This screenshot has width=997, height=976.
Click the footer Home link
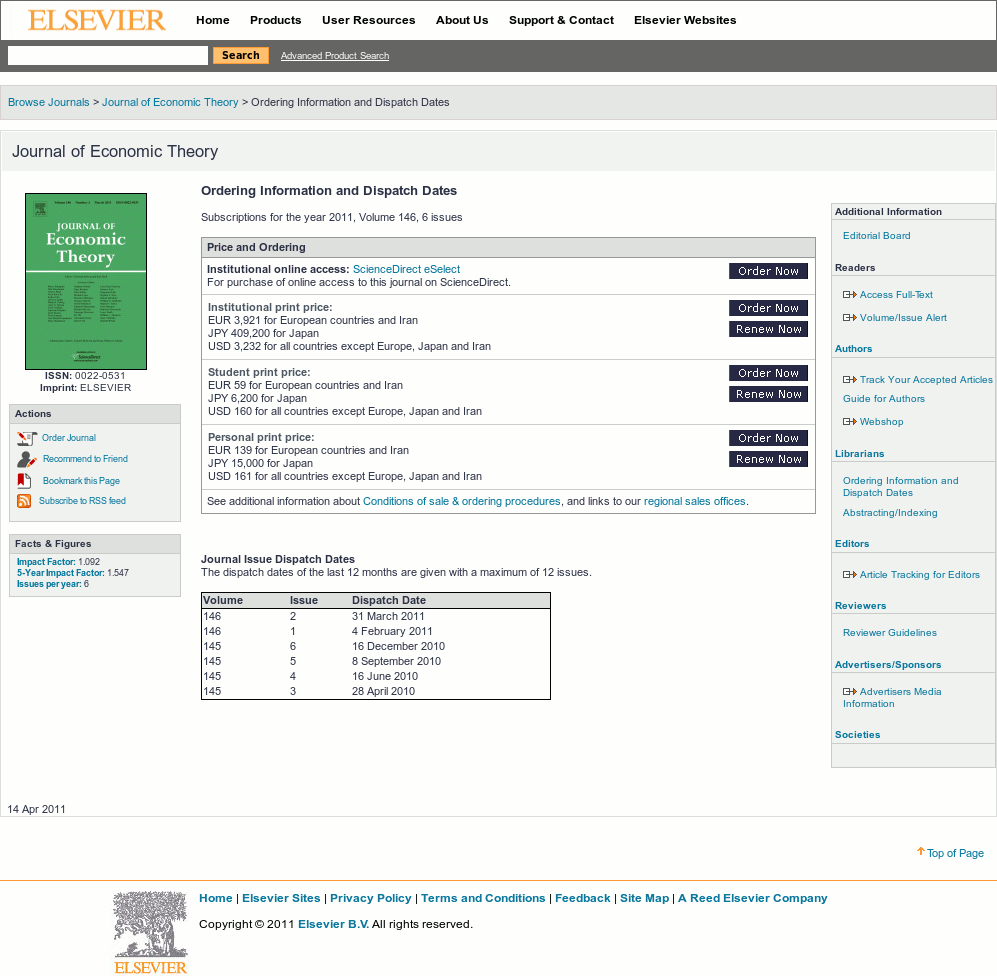[216, 898]
